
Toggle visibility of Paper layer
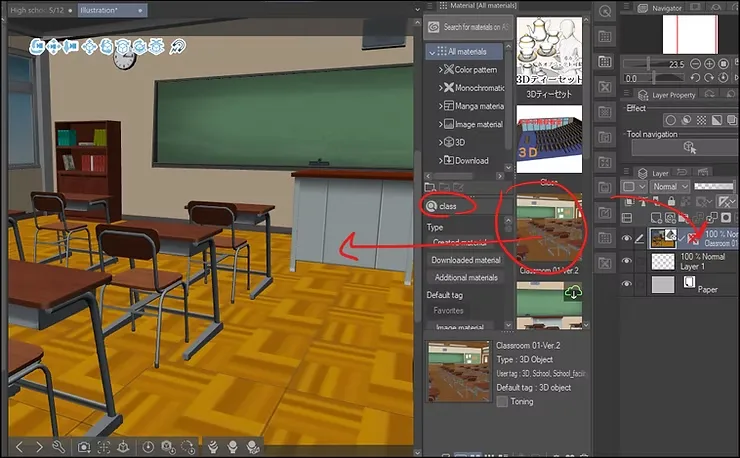tap(626, 284)
